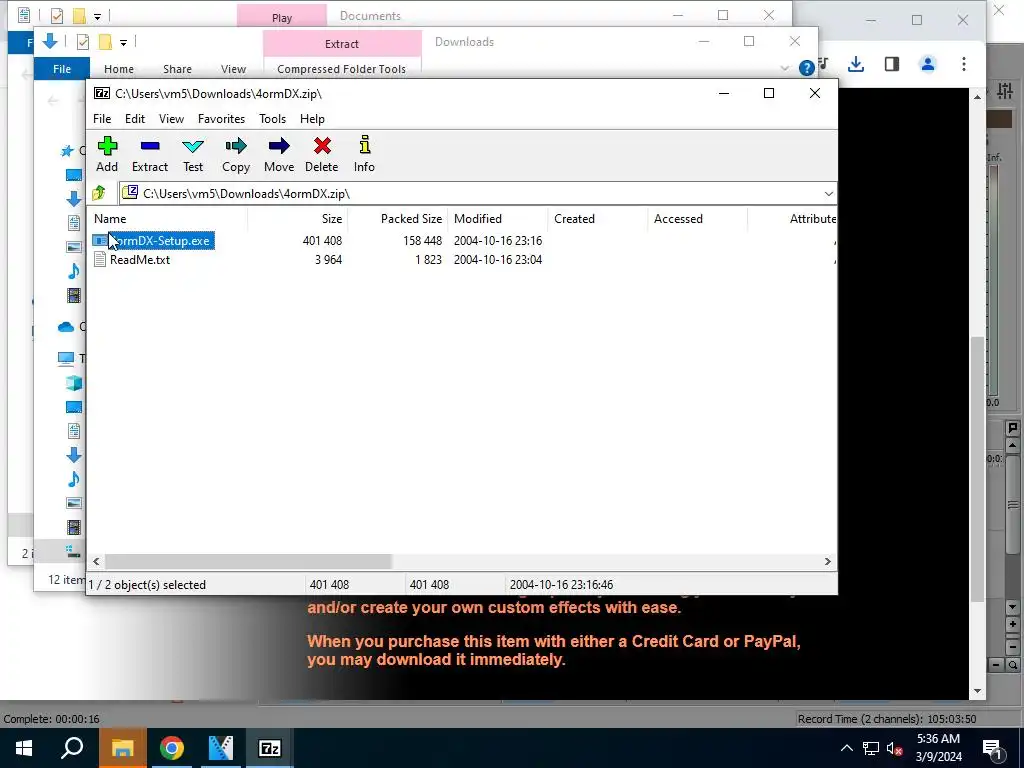Open the Chrome profile avatar icon
The height and width of the screenshot is (768, 1024).
(x=927, y=64)
